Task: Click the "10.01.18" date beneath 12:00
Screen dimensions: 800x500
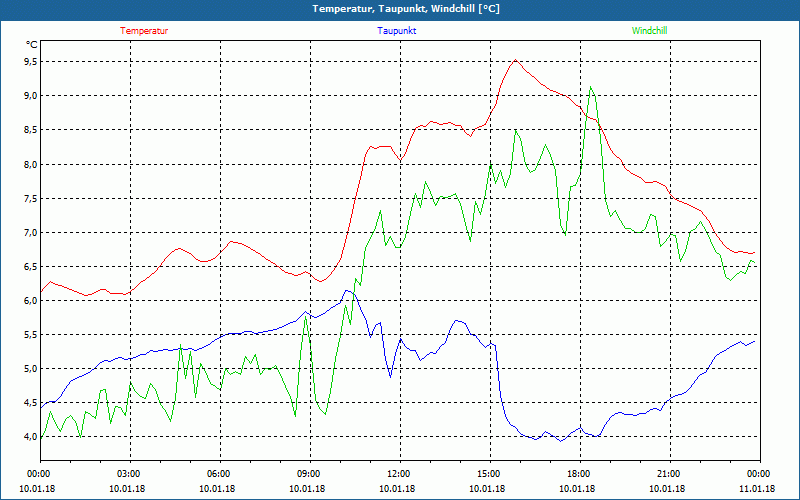Action: [397, 489]
